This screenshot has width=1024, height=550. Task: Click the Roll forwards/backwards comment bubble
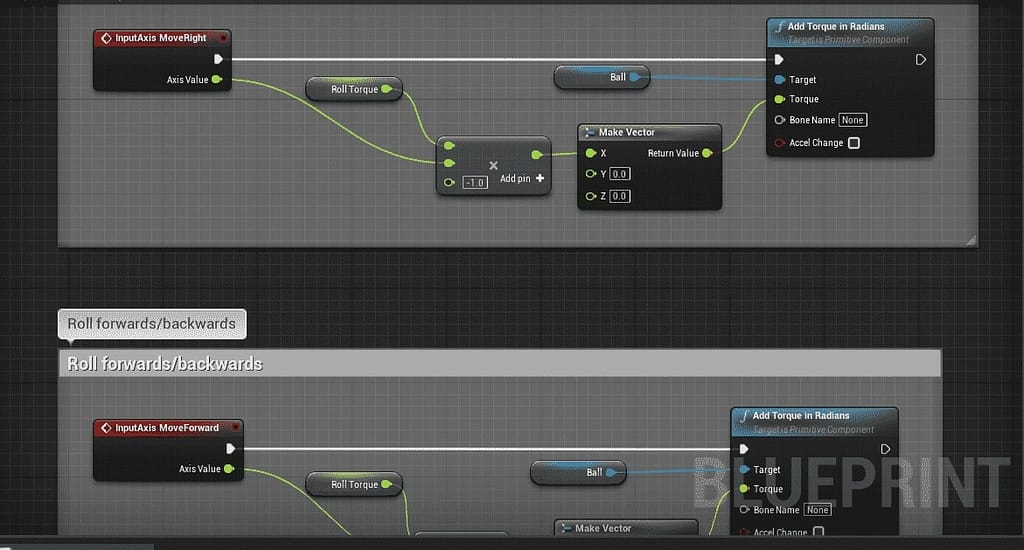click(152, 324)
